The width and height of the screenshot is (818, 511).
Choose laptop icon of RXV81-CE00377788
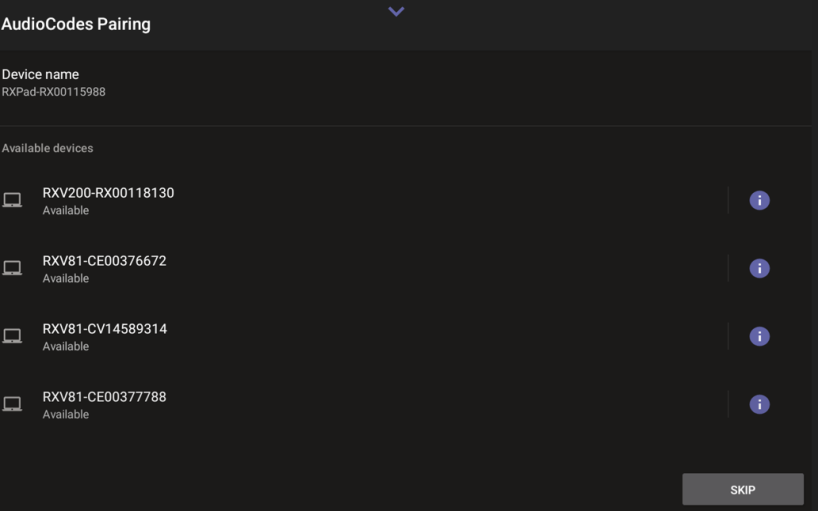(12, 404)
